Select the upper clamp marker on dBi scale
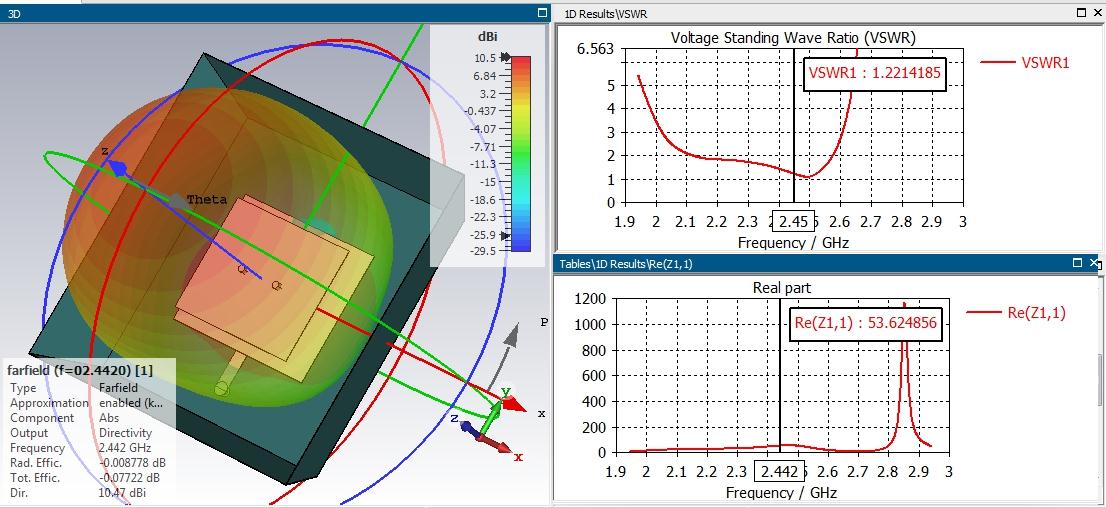1106x508 pixels. (x=505, y=57)
